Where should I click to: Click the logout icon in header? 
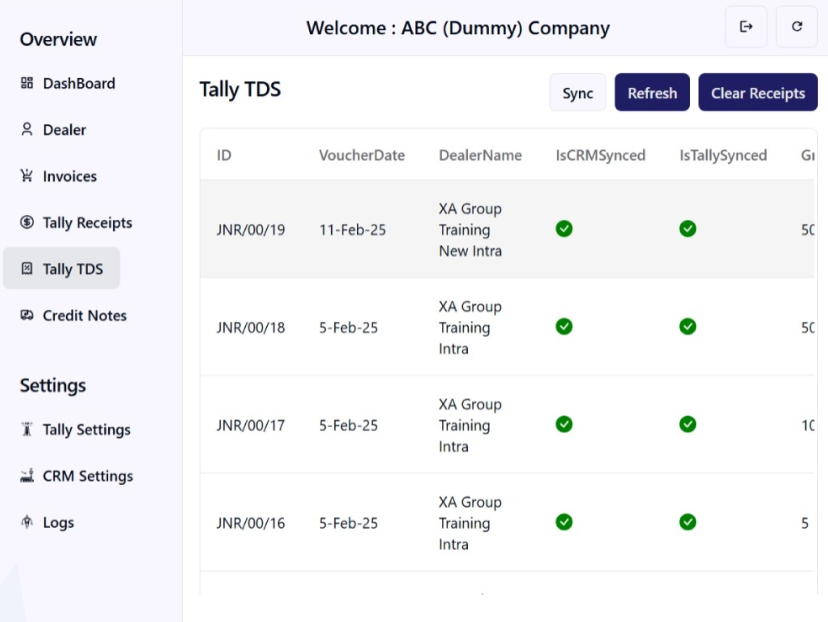(x=746, y=27)
